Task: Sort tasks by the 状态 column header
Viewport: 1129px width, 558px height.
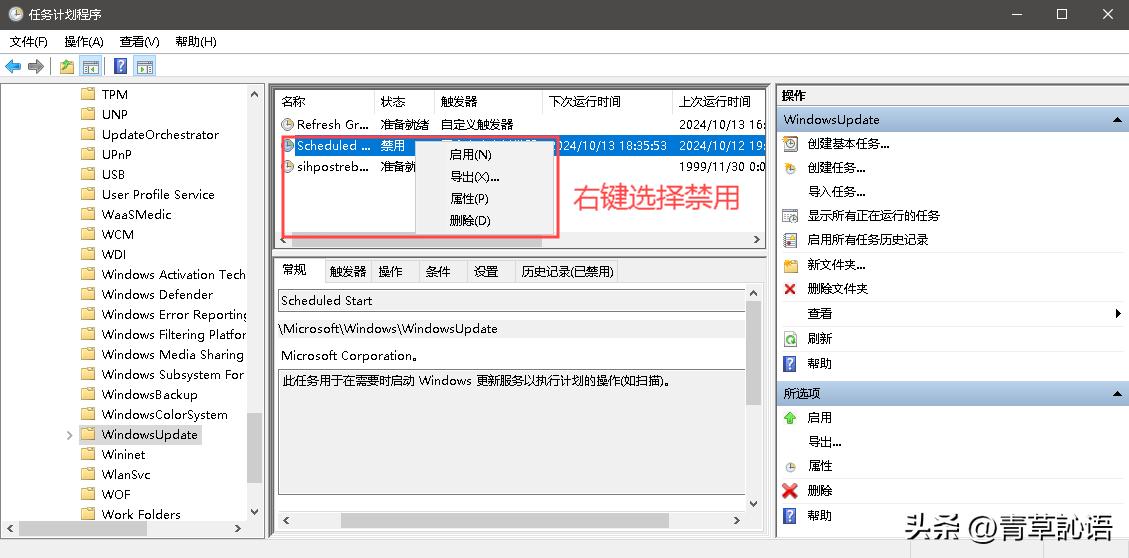Action: pos(404,102)
